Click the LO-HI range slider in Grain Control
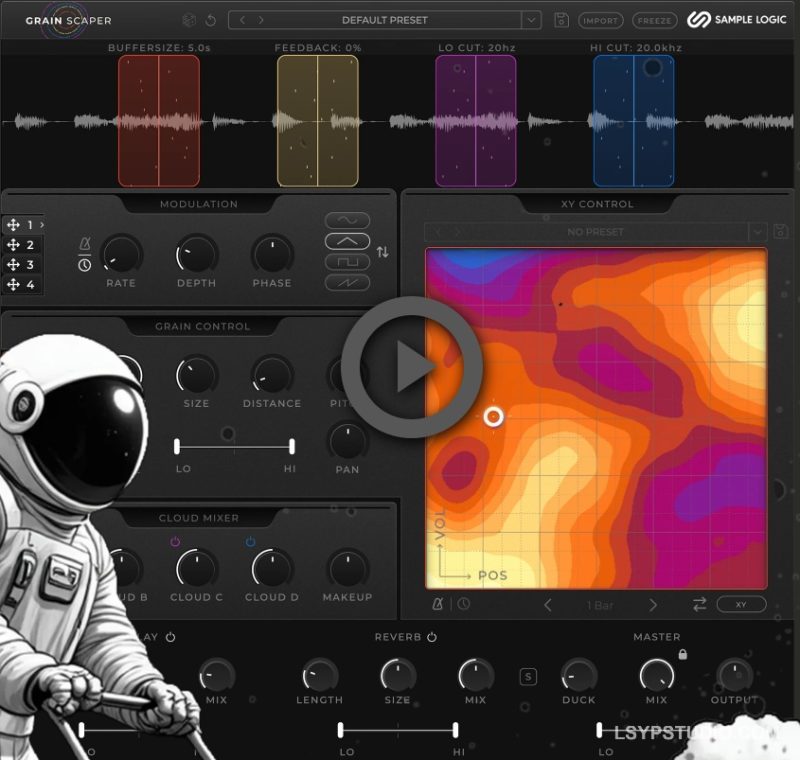The height and width of the screenshot is (760, 800). 235,447
